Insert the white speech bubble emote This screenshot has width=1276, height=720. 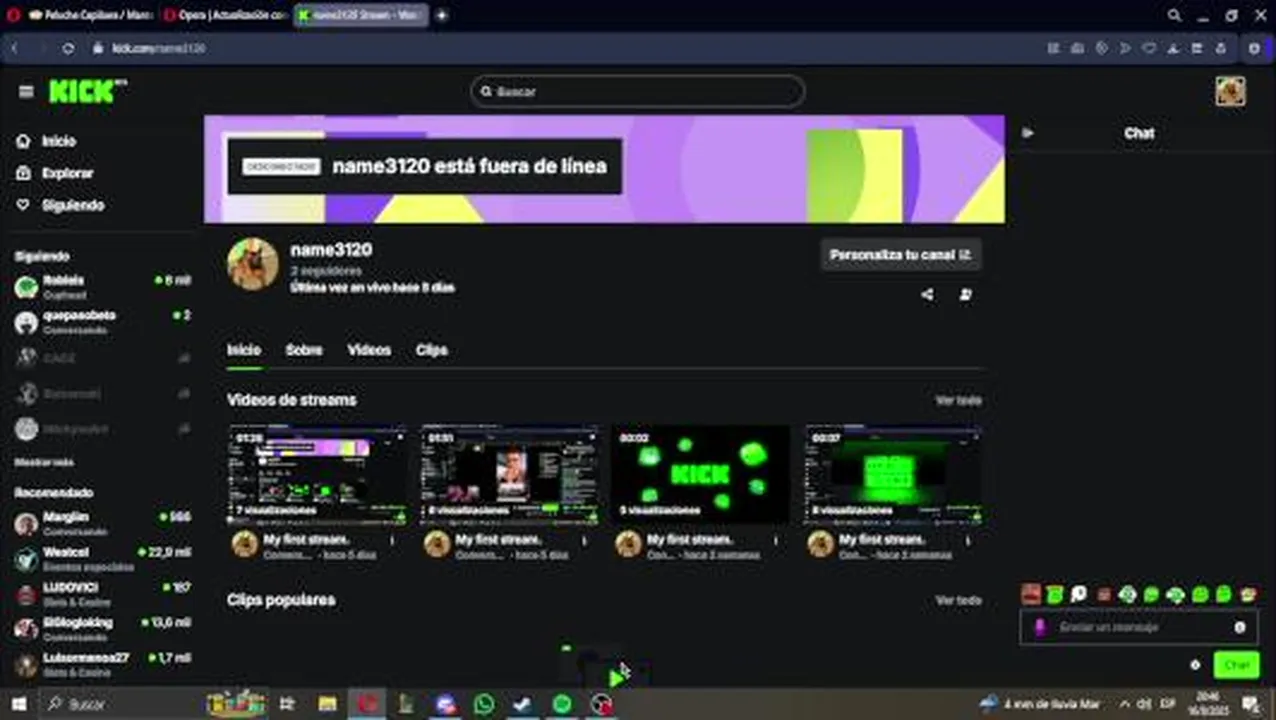pos(1079,594)
